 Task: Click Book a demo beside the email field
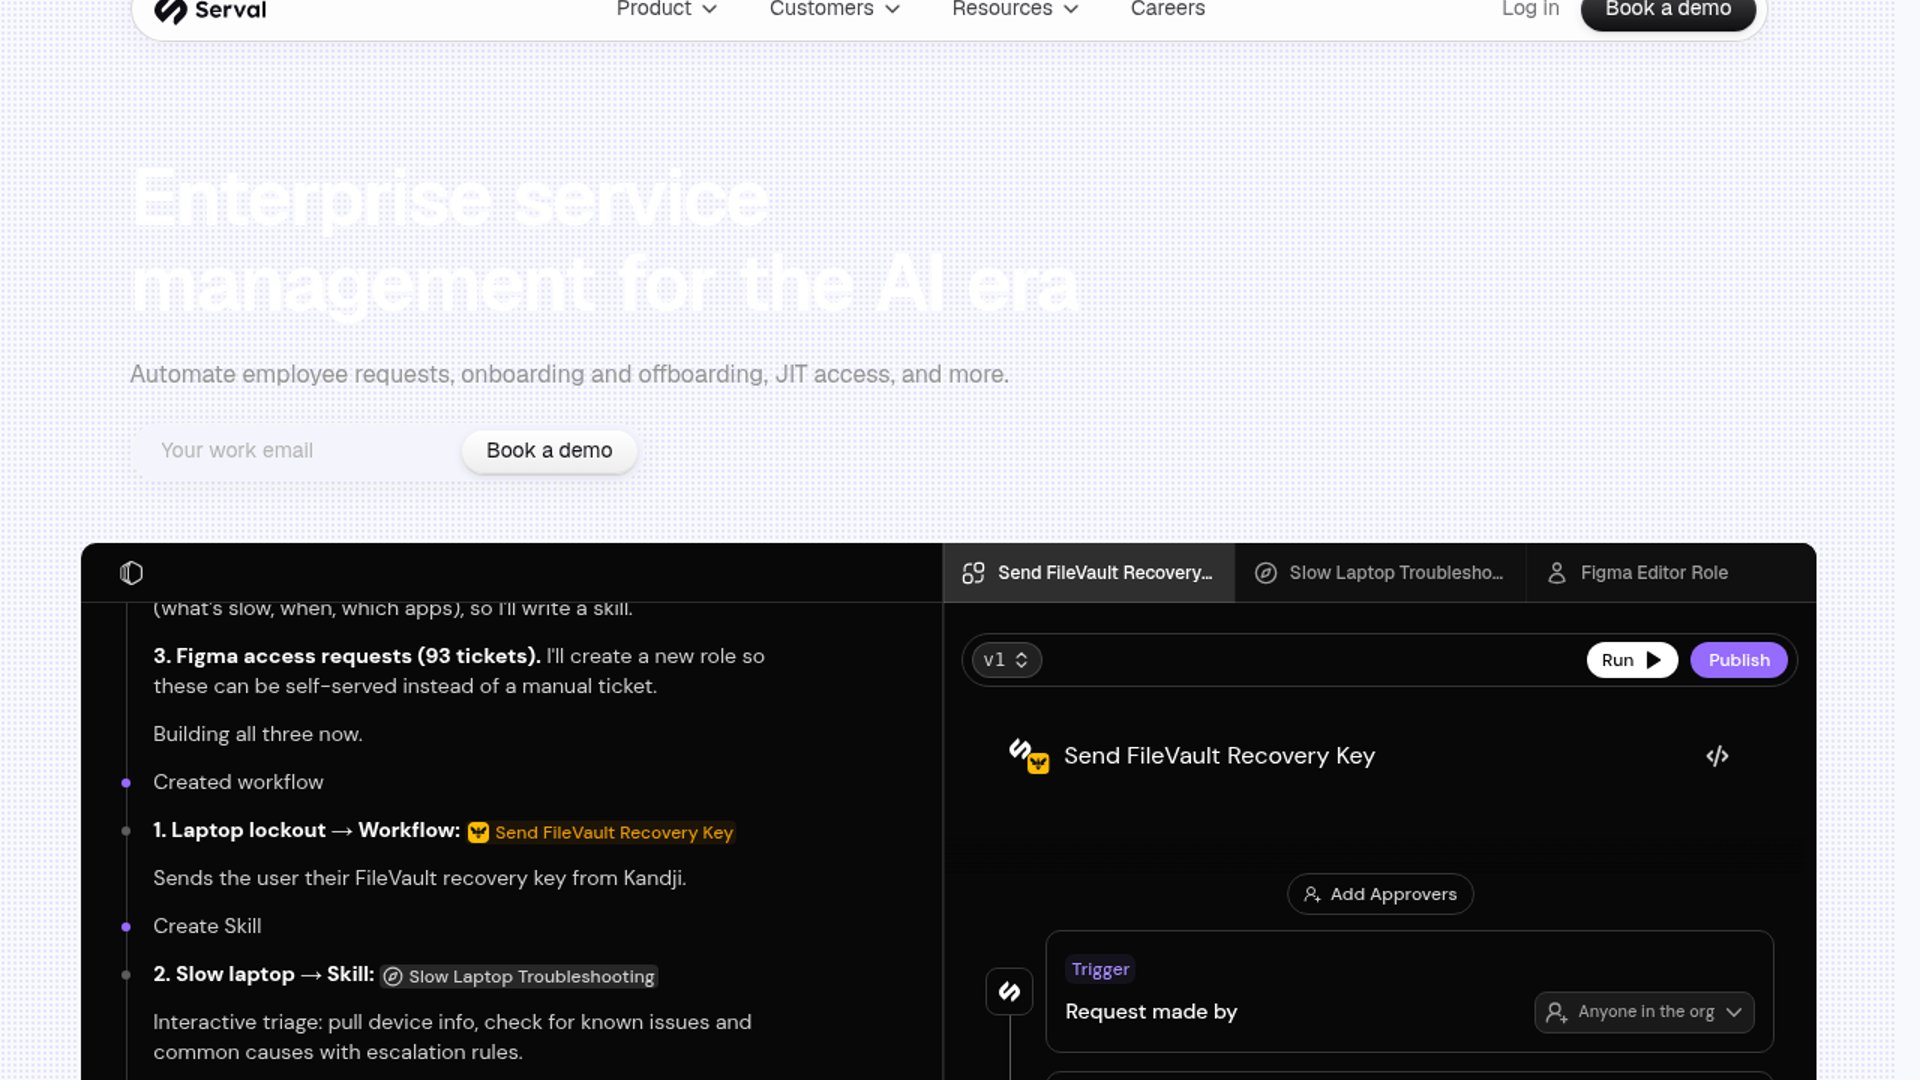point(549,451)
